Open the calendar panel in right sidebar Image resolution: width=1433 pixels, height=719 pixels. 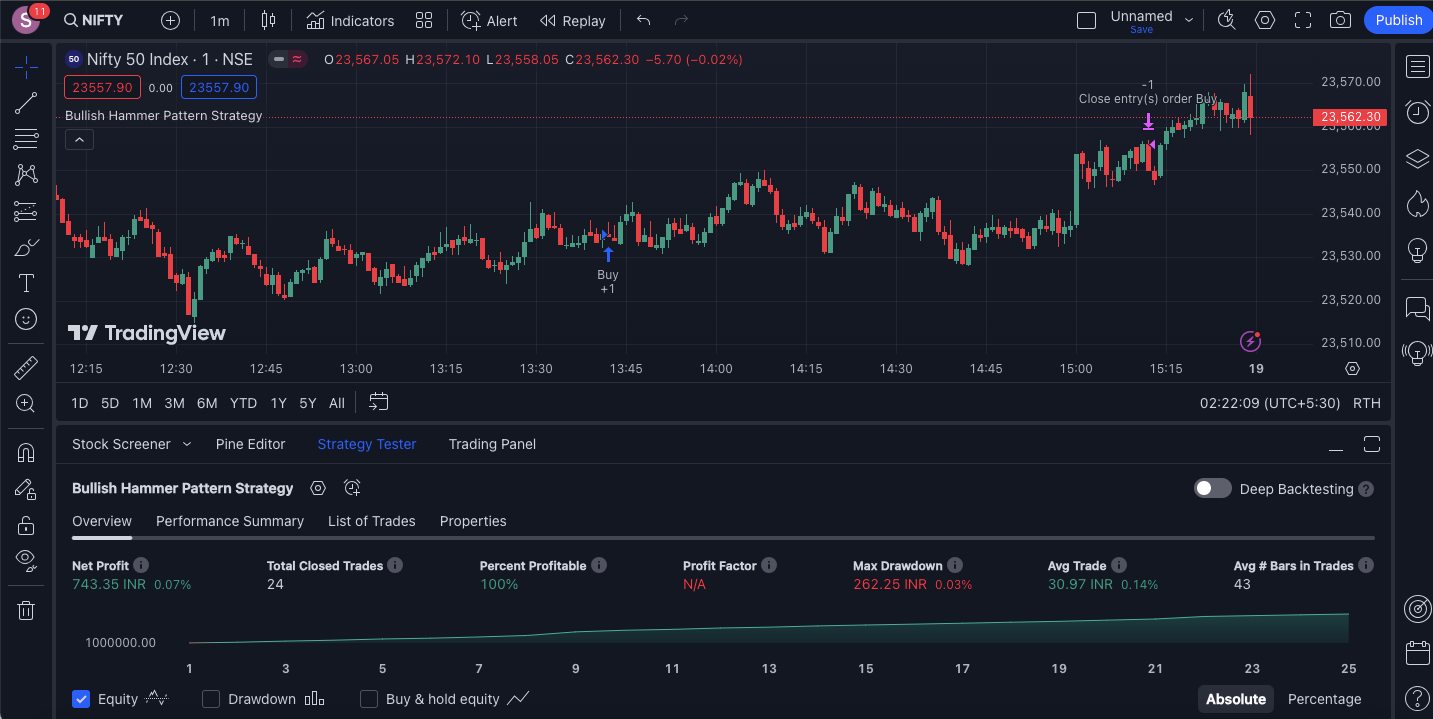pyautogui.click(x=1417, y=654)
